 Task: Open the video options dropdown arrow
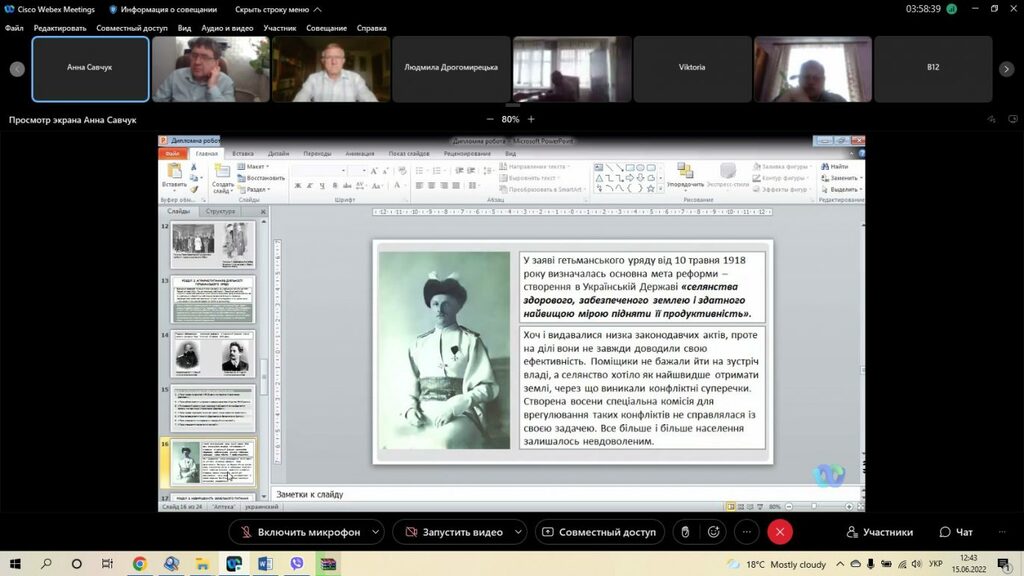click(x=517, y=532)
